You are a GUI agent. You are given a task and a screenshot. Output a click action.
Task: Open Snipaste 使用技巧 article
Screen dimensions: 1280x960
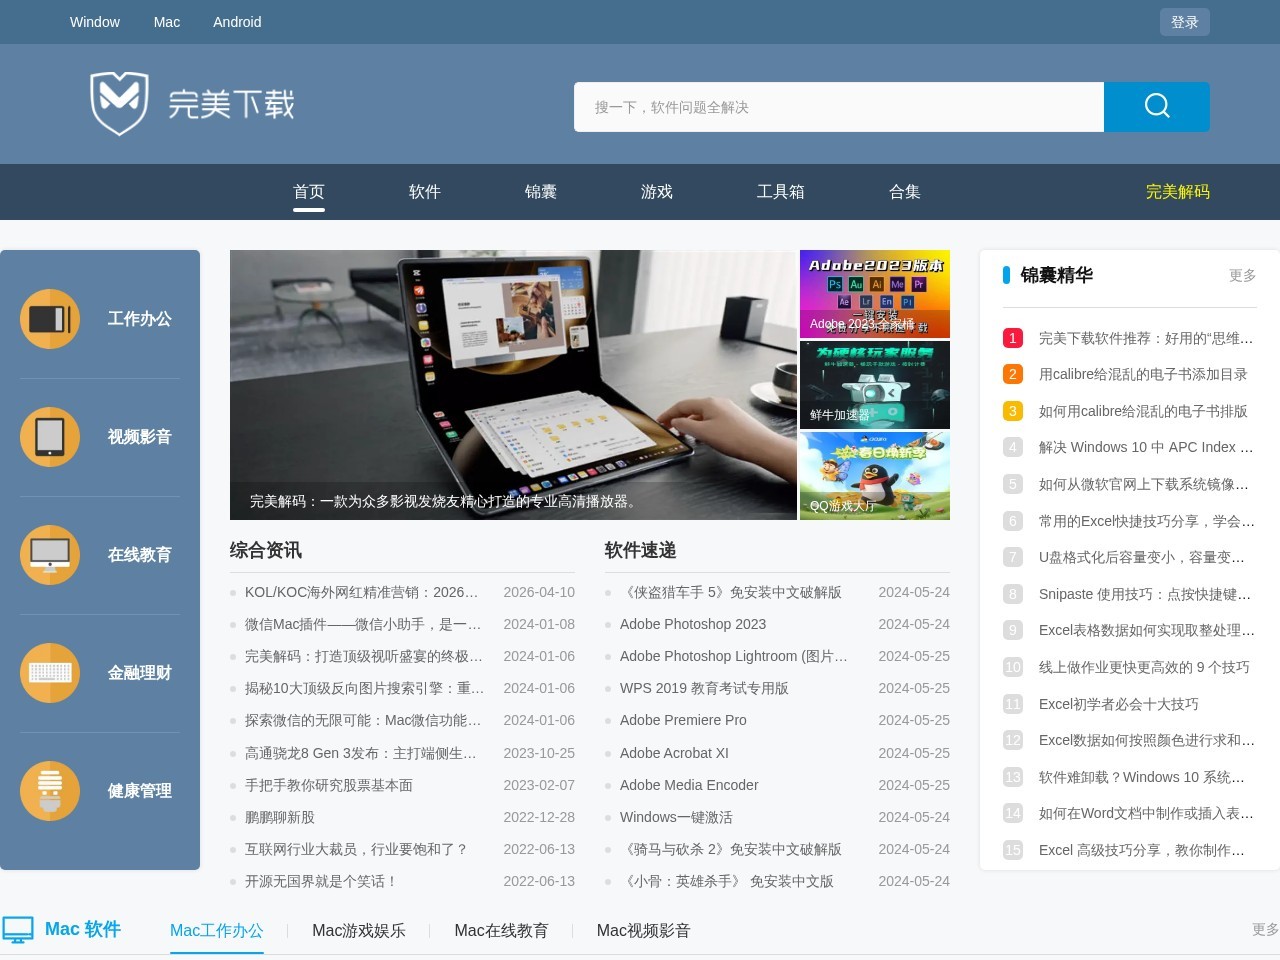(x=1145, y=594)
